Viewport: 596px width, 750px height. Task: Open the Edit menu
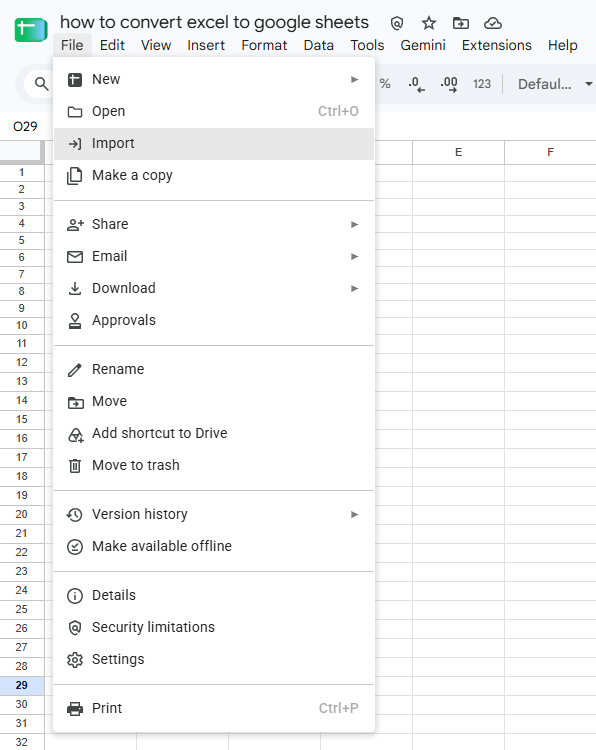[x=112, y=45]
